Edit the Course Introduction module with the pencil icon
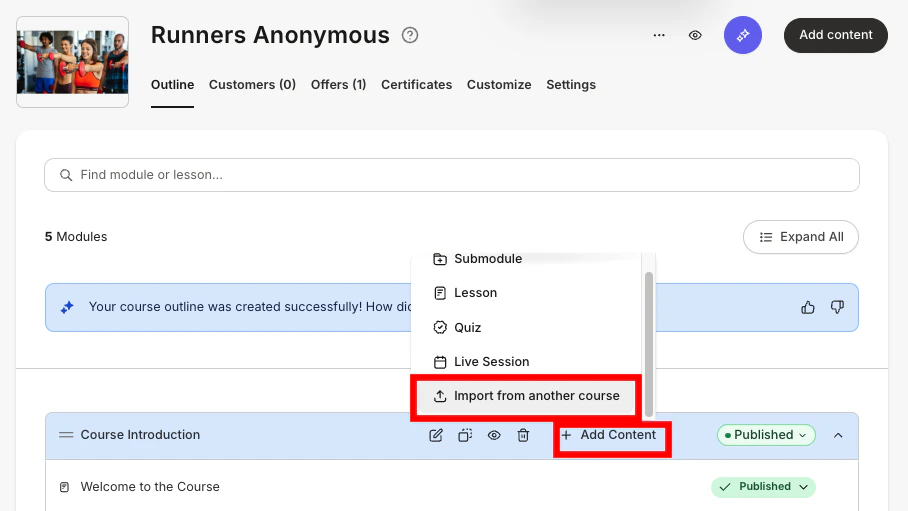The height and width of the screenshot is (511, 908). tap(436, 435)
